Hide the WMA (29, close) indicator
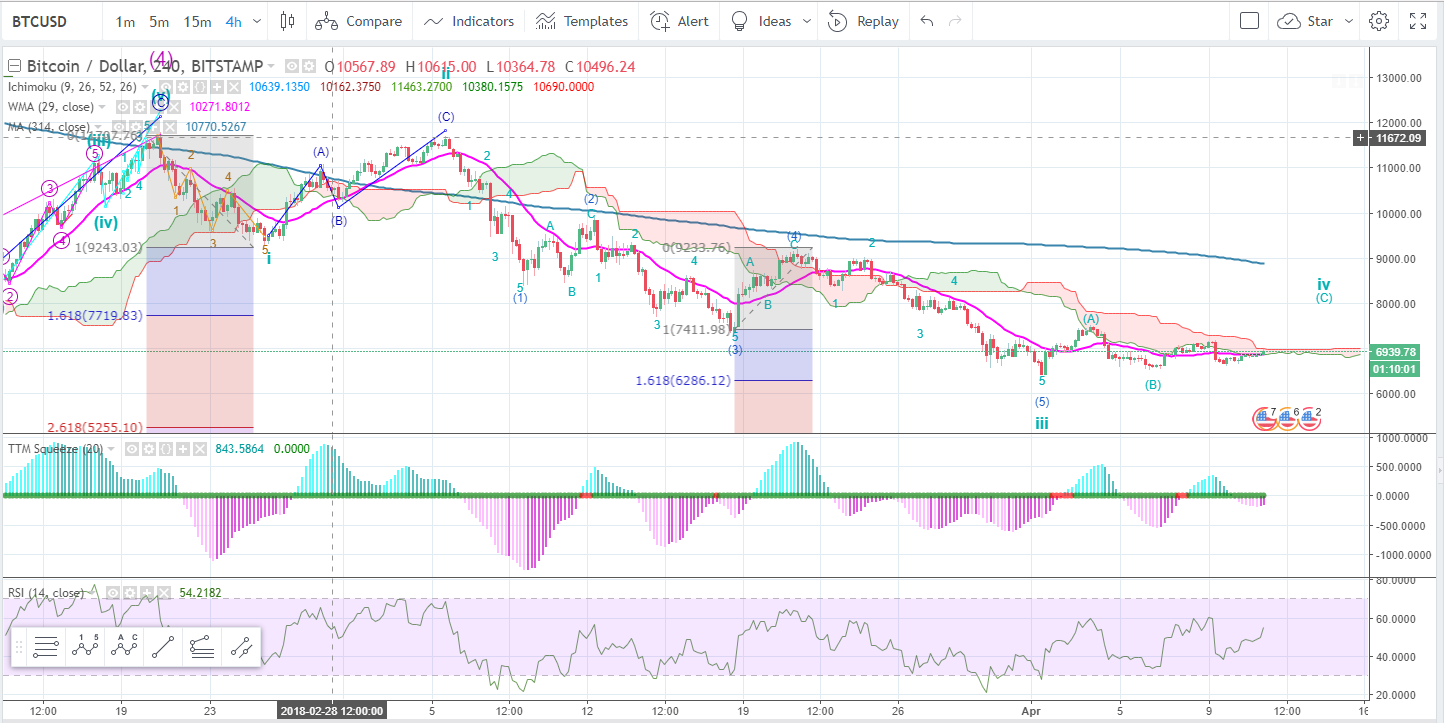The image size is (1444, 723). pyautogui.click(x=123, y=107)
